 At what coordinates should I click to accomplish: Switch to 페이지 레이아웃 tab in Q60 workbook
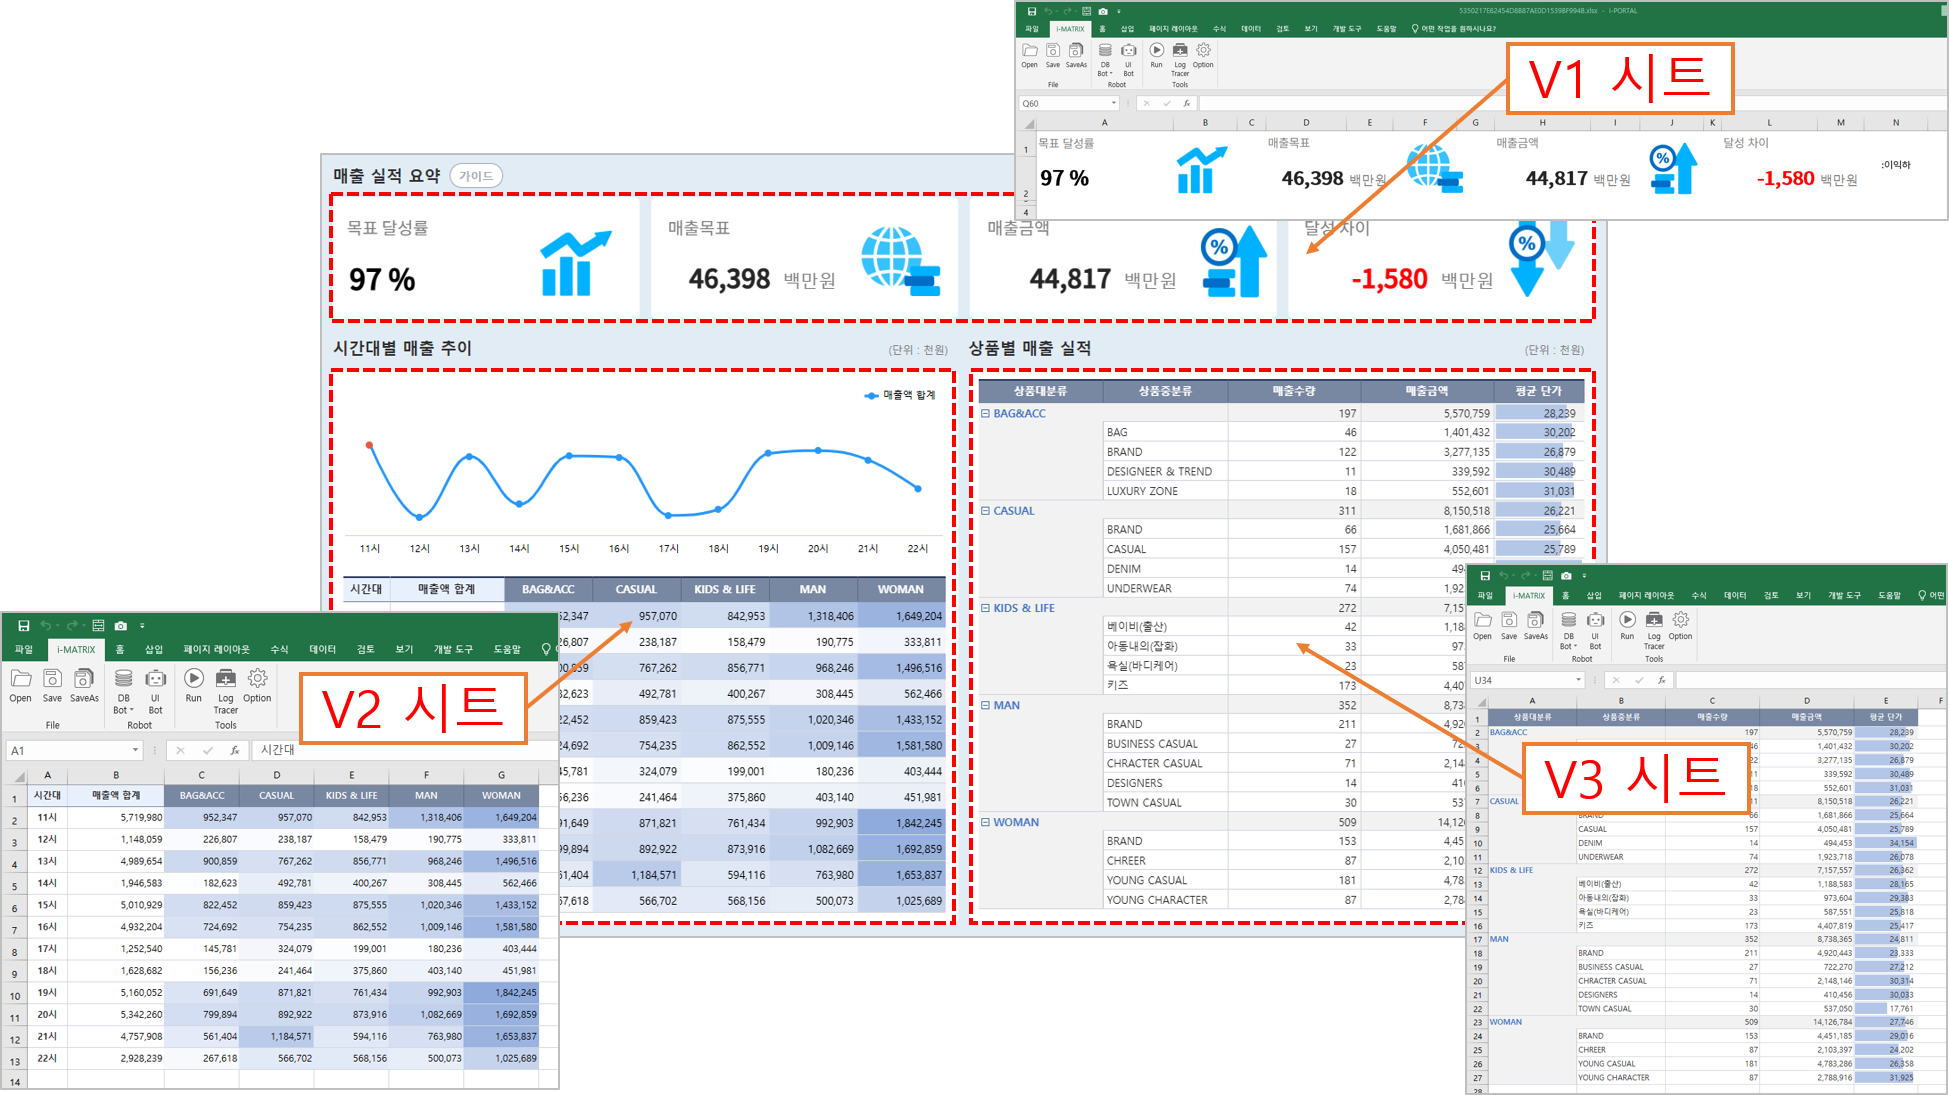click(x=1172, y=29)
